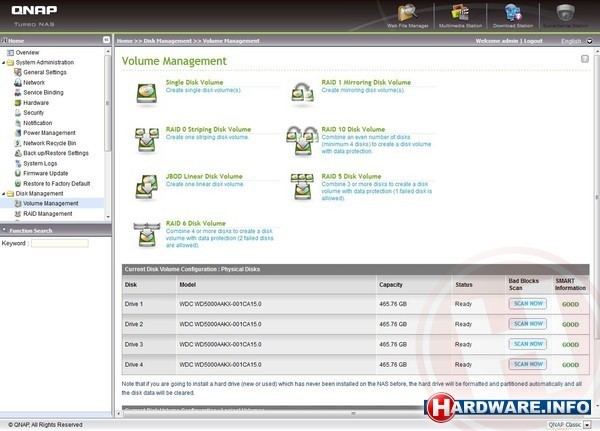
Task: Open Service Binding tree item
Action: (x=43, y=92)
